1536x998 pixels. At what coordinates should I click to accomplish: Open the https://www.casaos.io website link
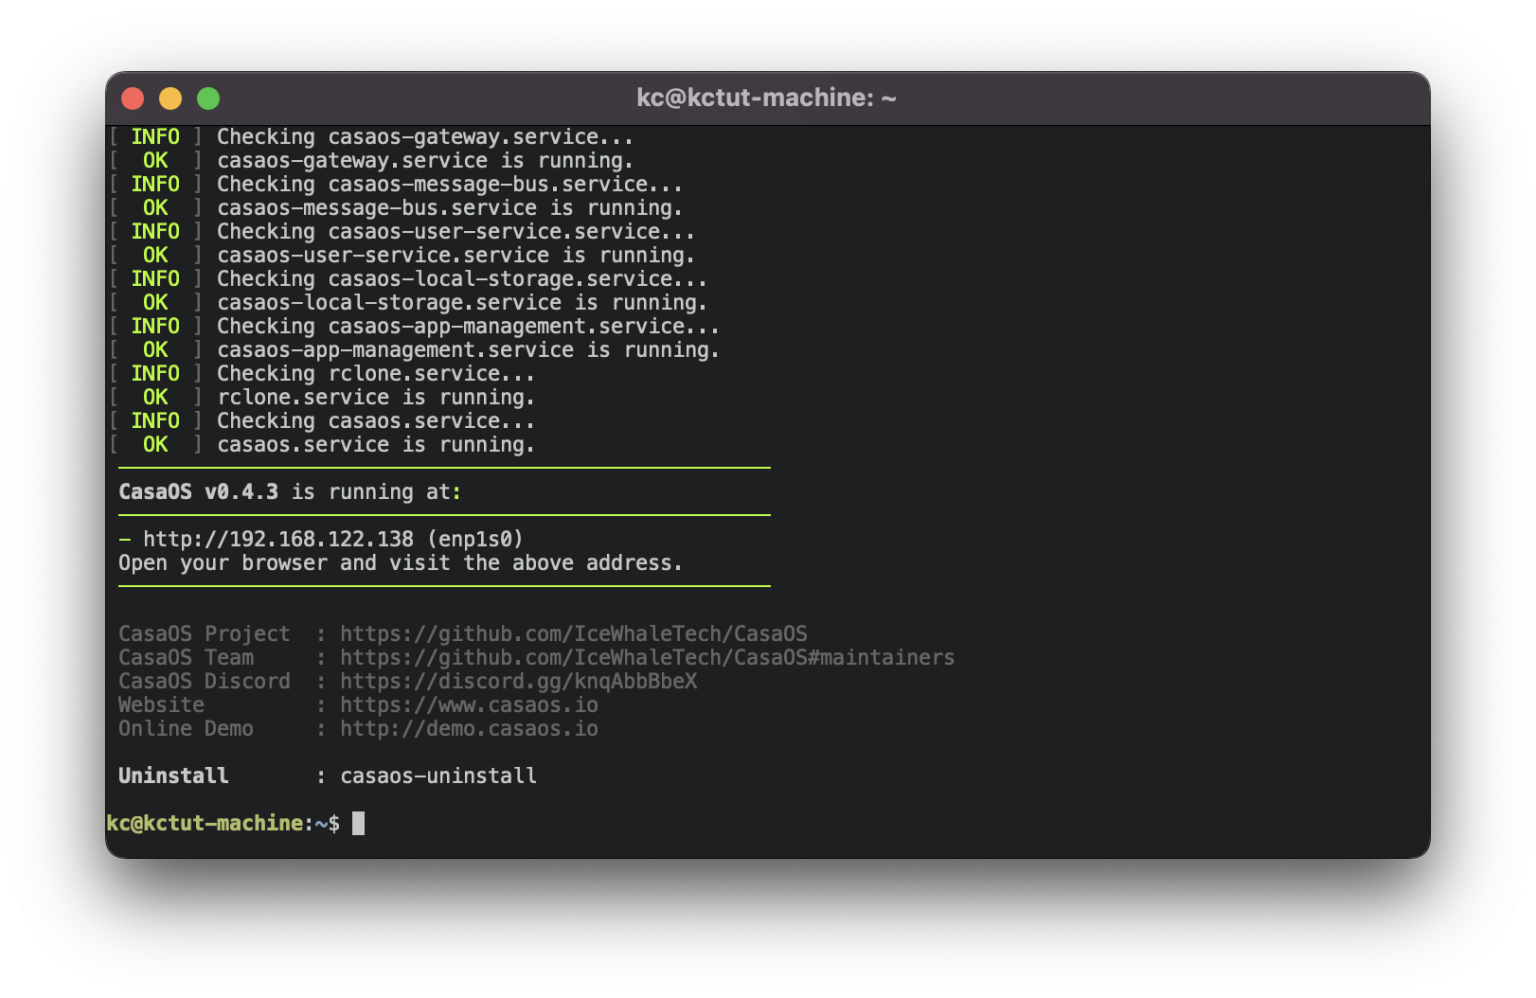click(469, 705)
